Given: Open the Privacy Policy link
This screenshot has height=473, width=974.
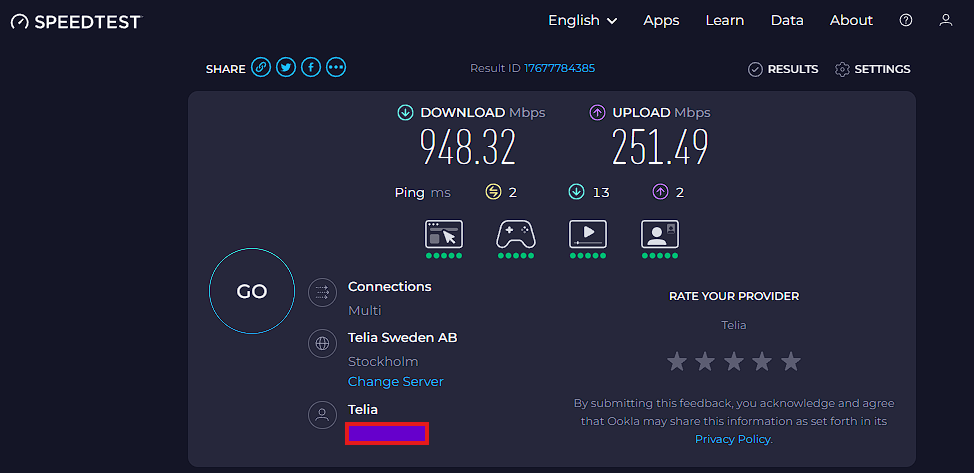Looking at the screenshot, I should point(733,439).
